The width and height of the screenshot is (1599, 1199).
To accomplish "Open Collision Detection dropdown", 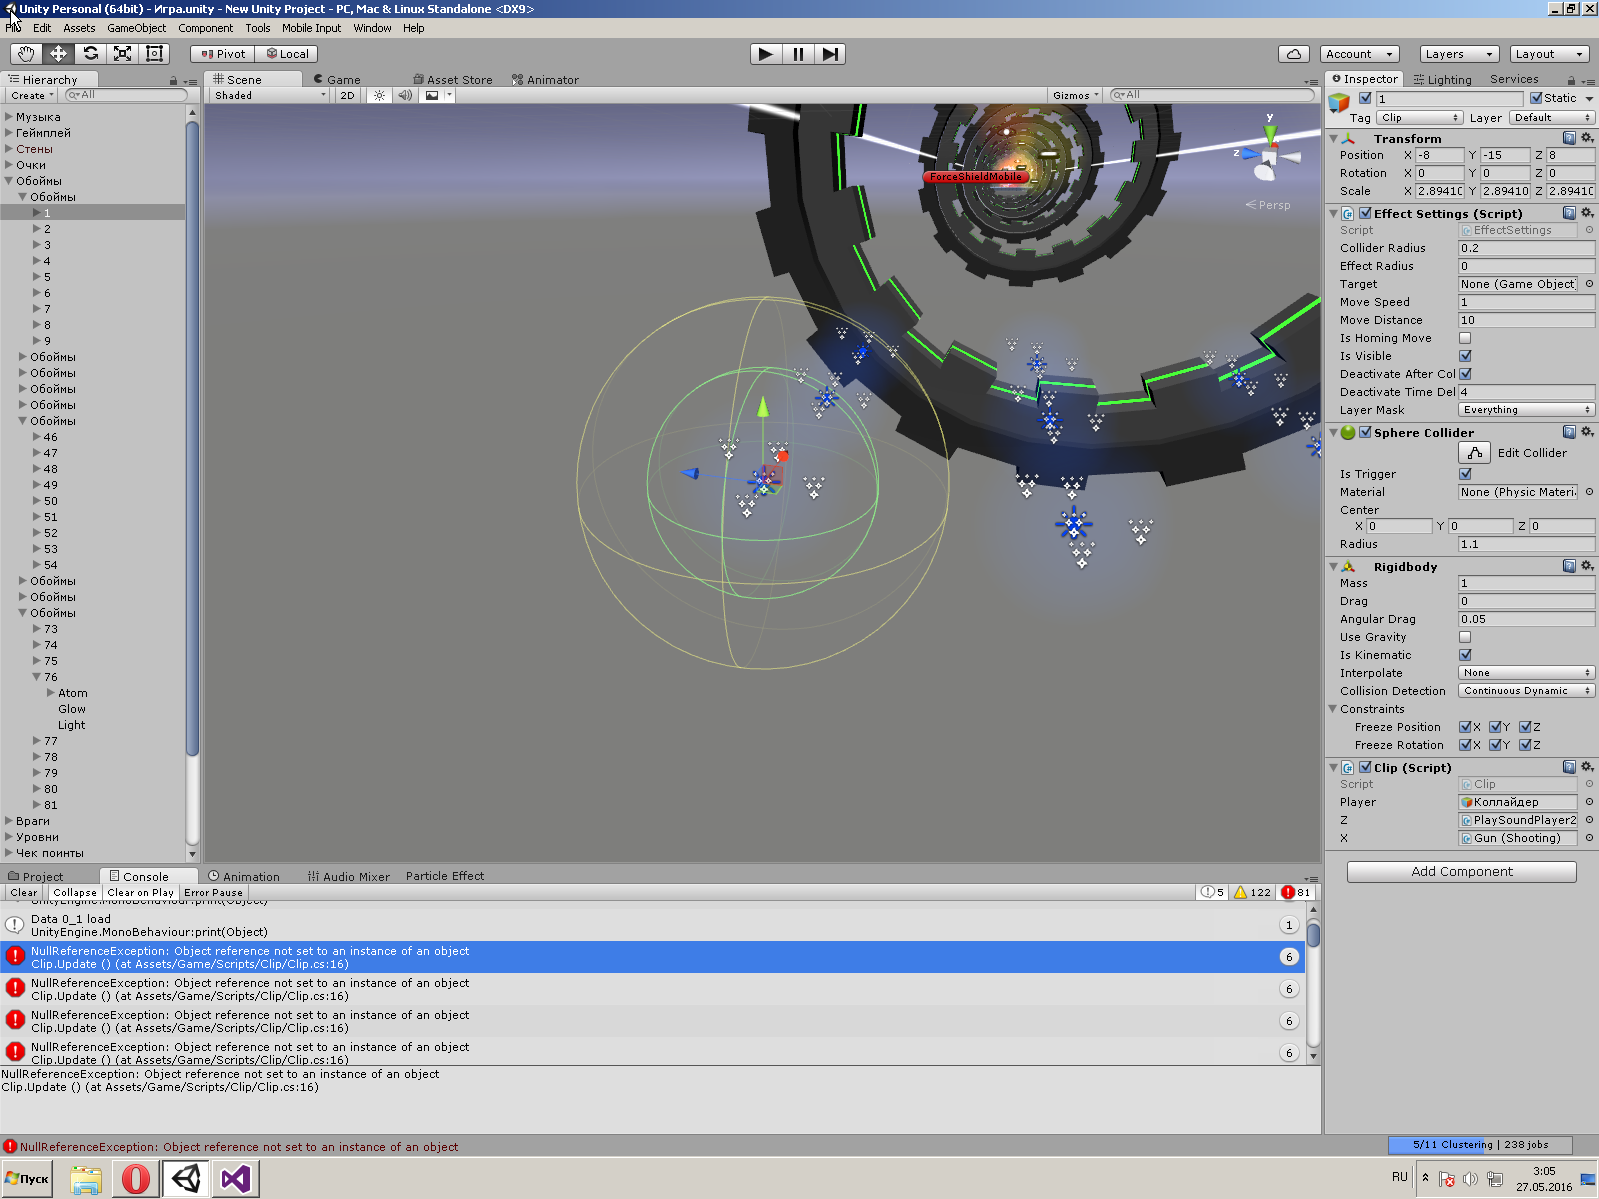I will 1526,691.
